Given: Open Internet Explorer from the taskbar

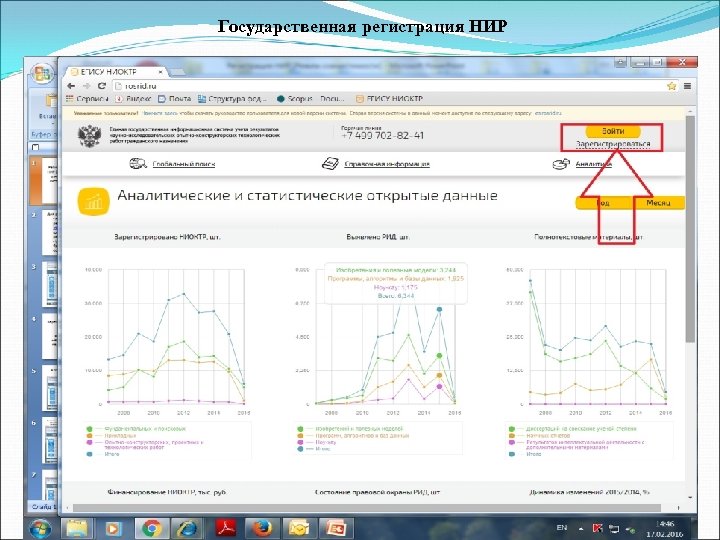Looking at the screenshot, I should click(x=187, y=529).
